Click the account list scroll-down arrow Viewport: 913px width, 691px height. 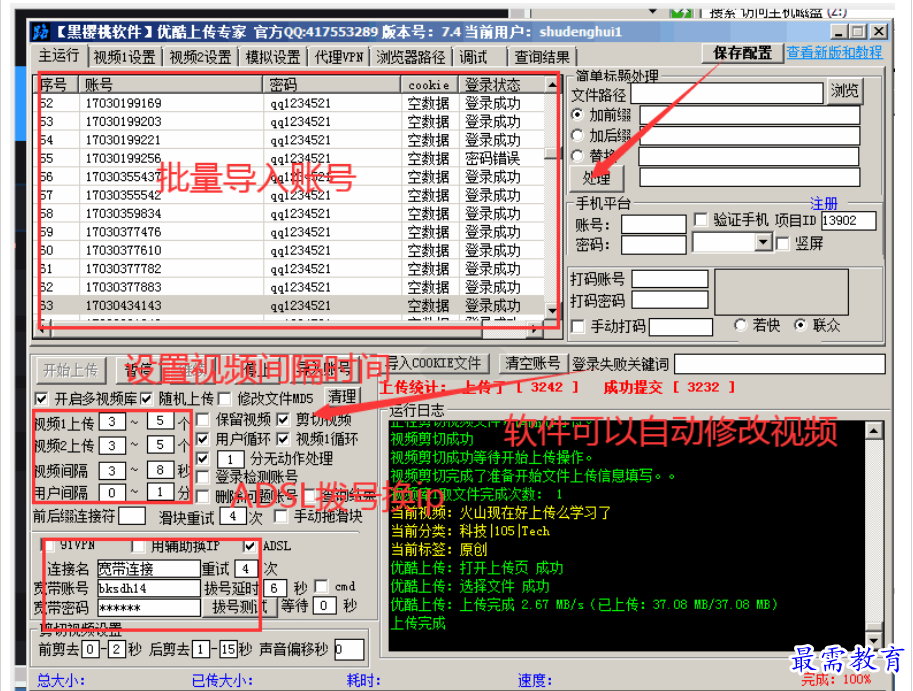(x=551, y=311)
